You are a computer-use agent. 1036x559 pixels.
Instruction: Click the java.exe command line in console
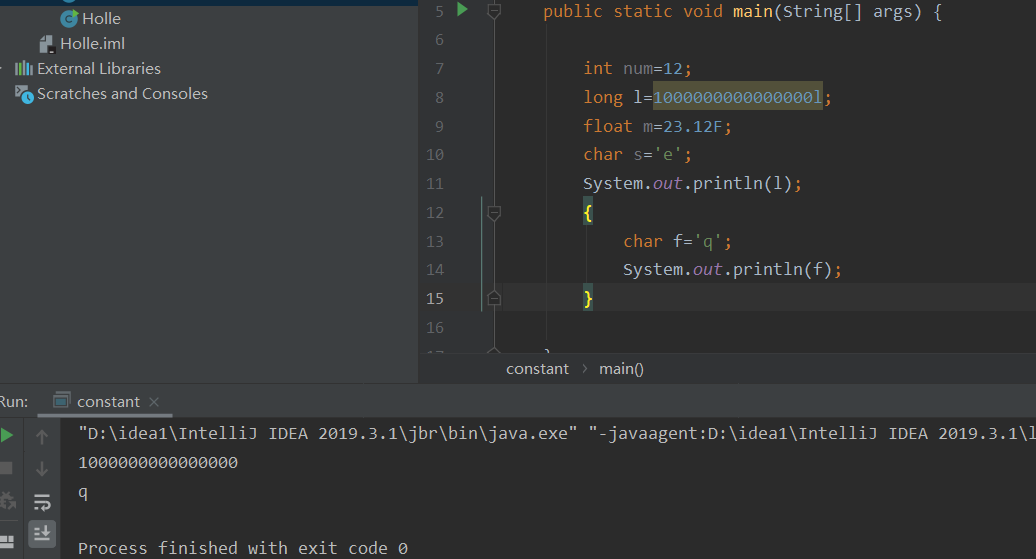tap(556, 433)
